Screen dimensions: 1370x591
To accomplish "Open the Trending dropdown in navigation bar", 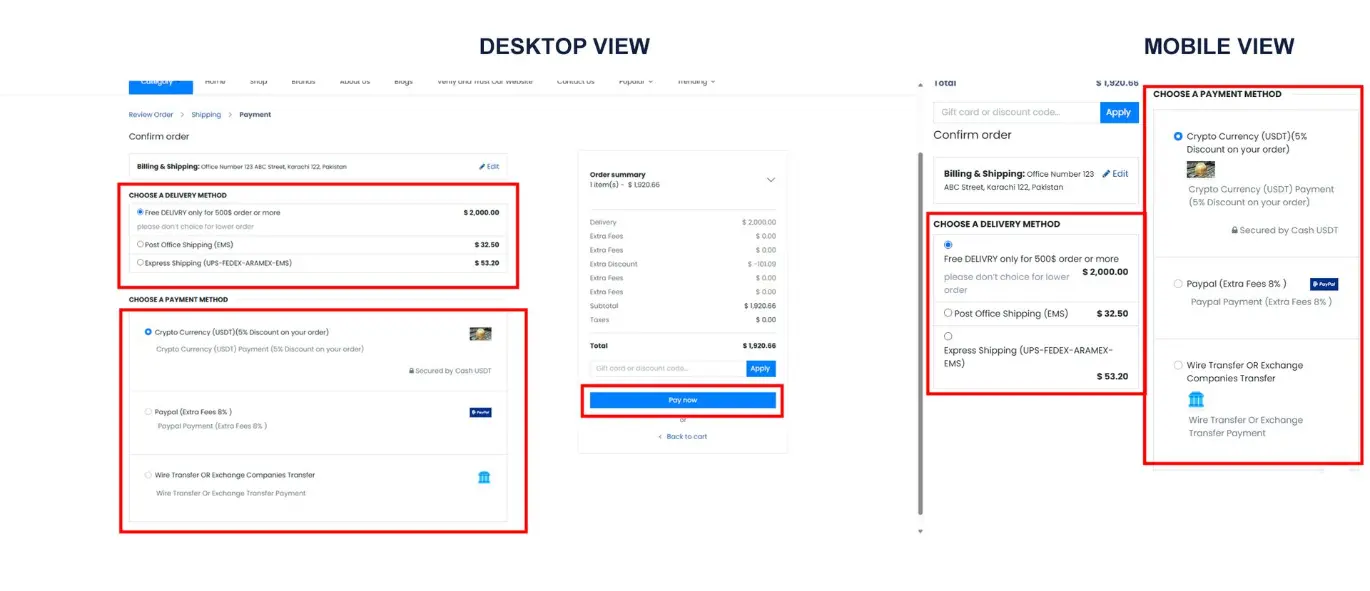I will (695, 82).
